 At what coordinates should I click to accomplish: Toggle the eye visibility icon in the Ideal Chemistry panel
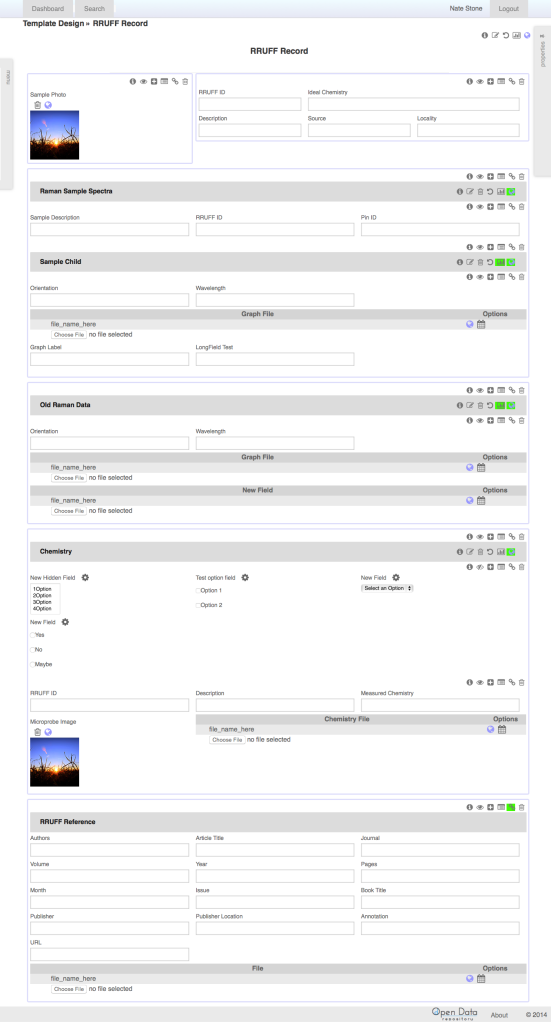click(480, 82)
